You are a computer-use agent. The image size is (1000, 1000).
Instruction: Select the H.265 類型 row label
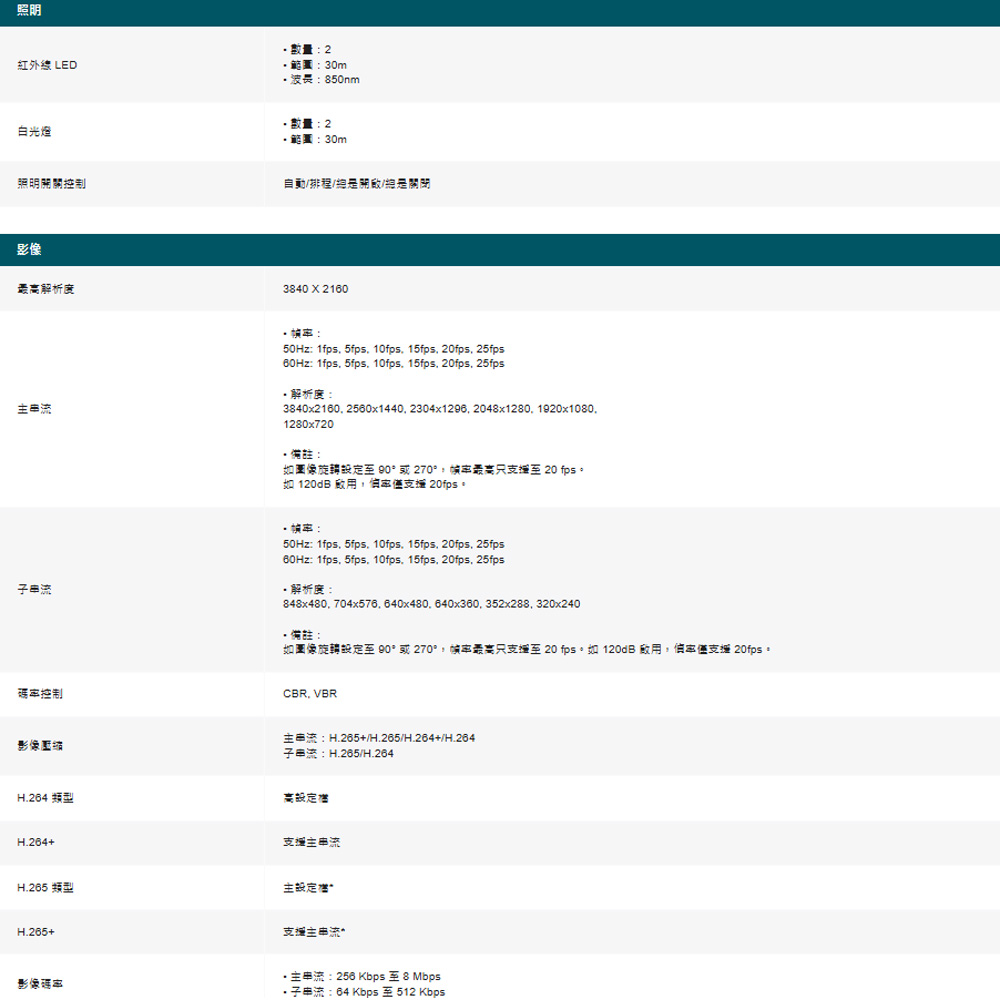(x=46, y=888)
